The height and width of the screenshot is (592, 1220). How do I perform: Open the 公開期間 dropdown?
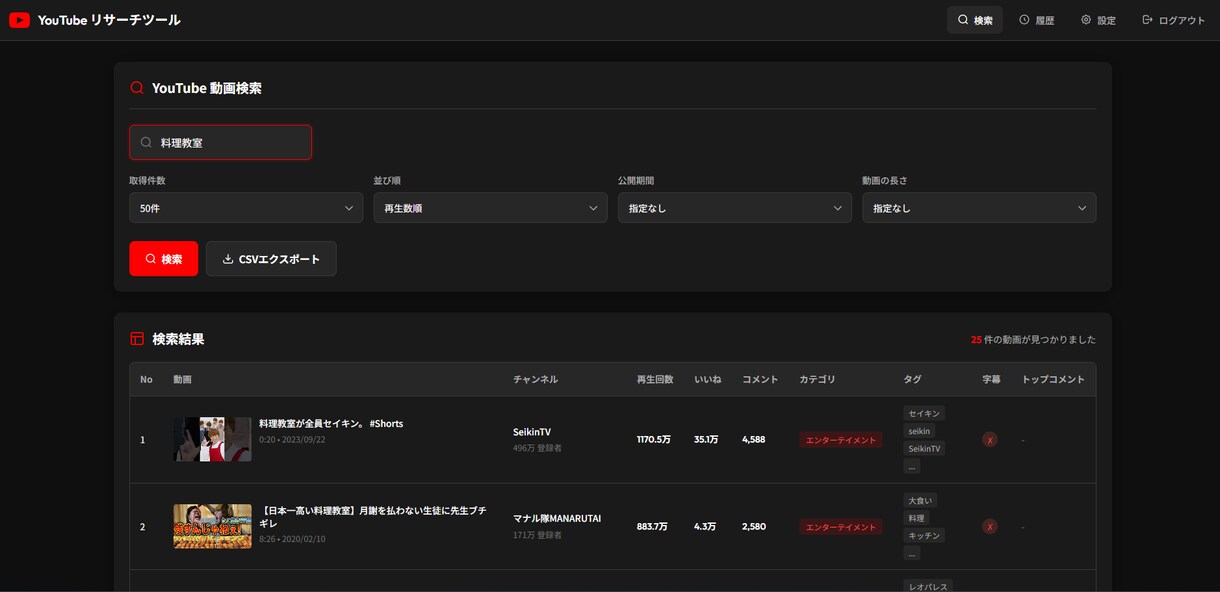click(x=735, y=208)
